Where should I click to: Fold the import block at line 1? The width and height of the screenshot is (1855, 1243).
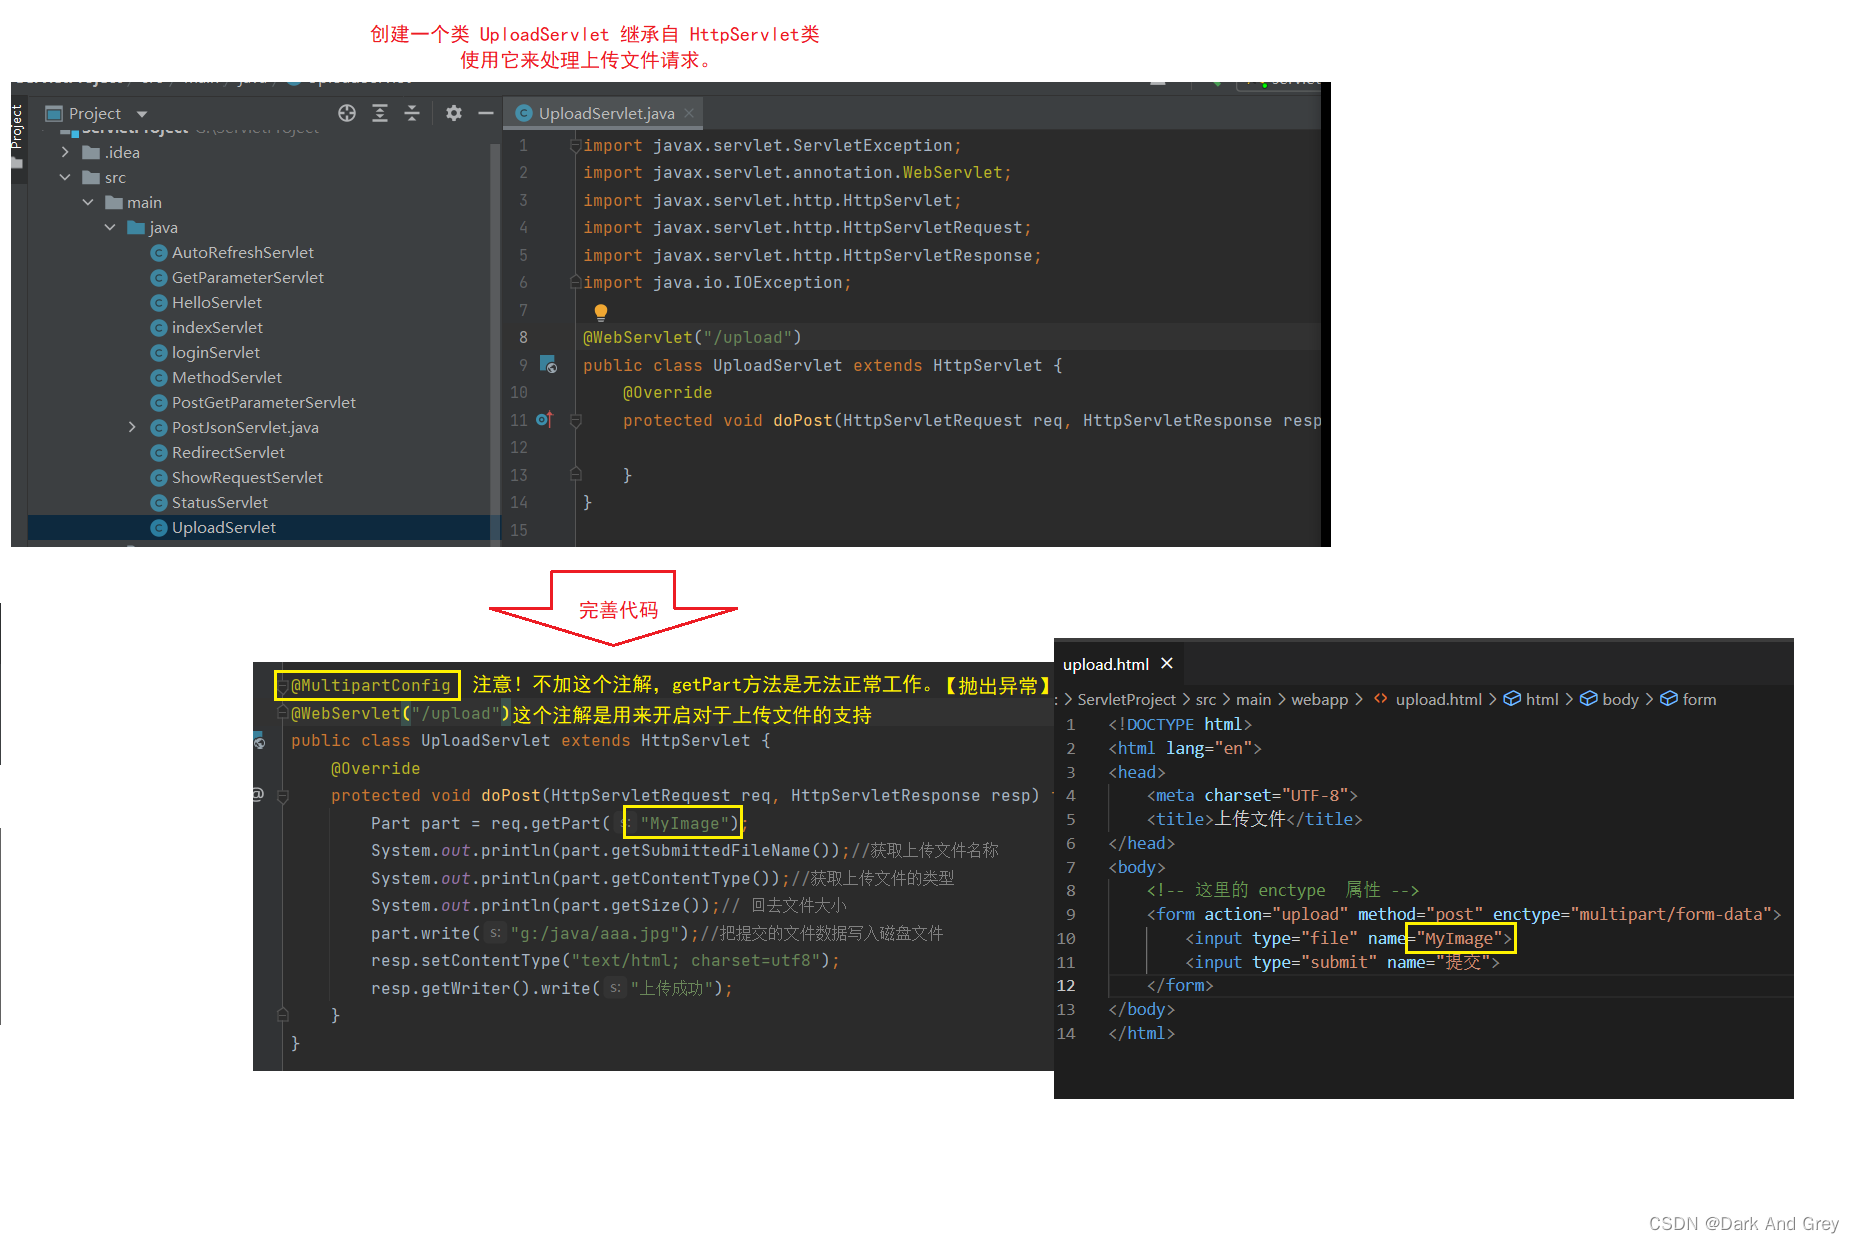point(575,146)
